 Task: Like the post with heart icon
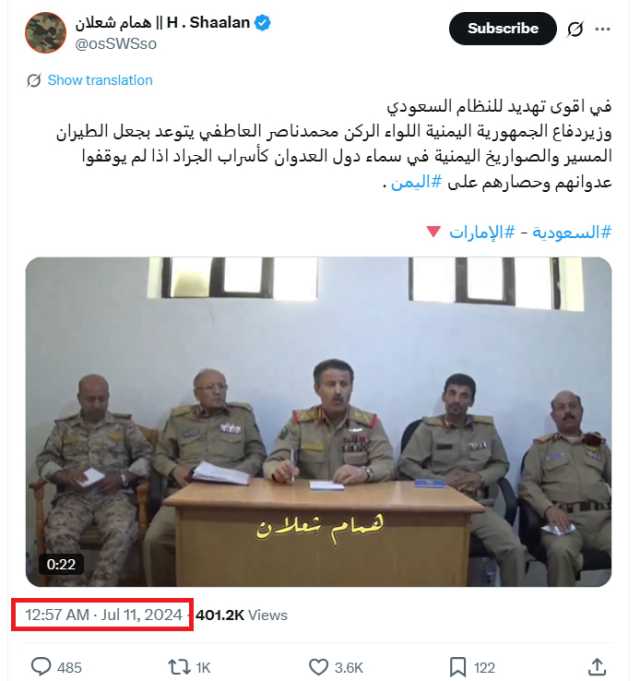(318, 667)
